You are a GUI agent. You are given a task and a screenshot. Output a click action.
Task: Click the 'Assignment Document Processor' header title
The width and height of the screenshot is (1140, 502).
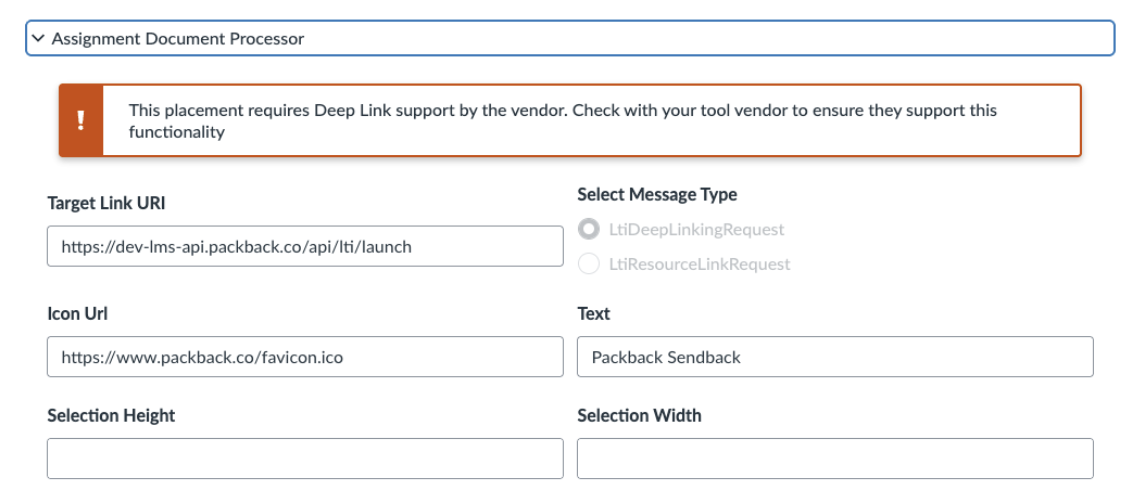point(177,39)
